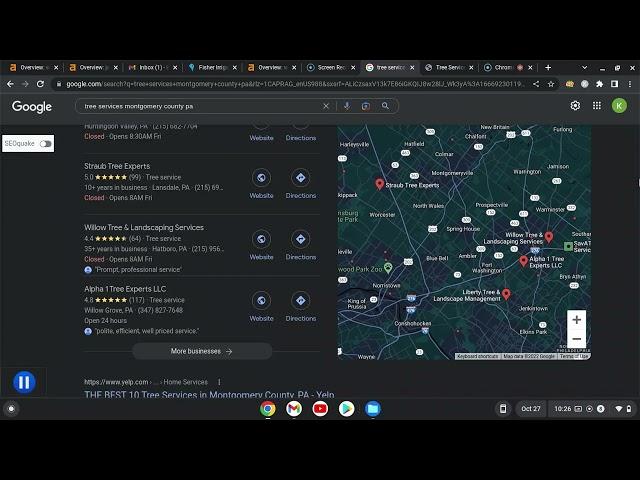The height and width of the screenshot is (480, 640).
Task: Zoom out on the map
Action: [x=576, y=339]
